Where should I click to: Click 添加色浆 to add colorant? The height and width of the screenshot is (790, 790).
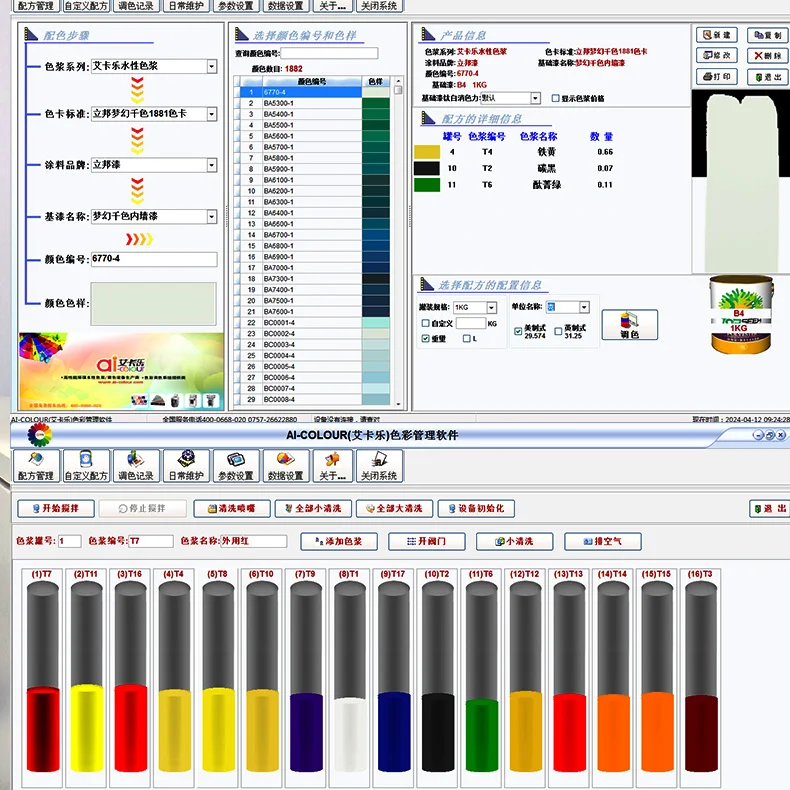tap(339, 541)
